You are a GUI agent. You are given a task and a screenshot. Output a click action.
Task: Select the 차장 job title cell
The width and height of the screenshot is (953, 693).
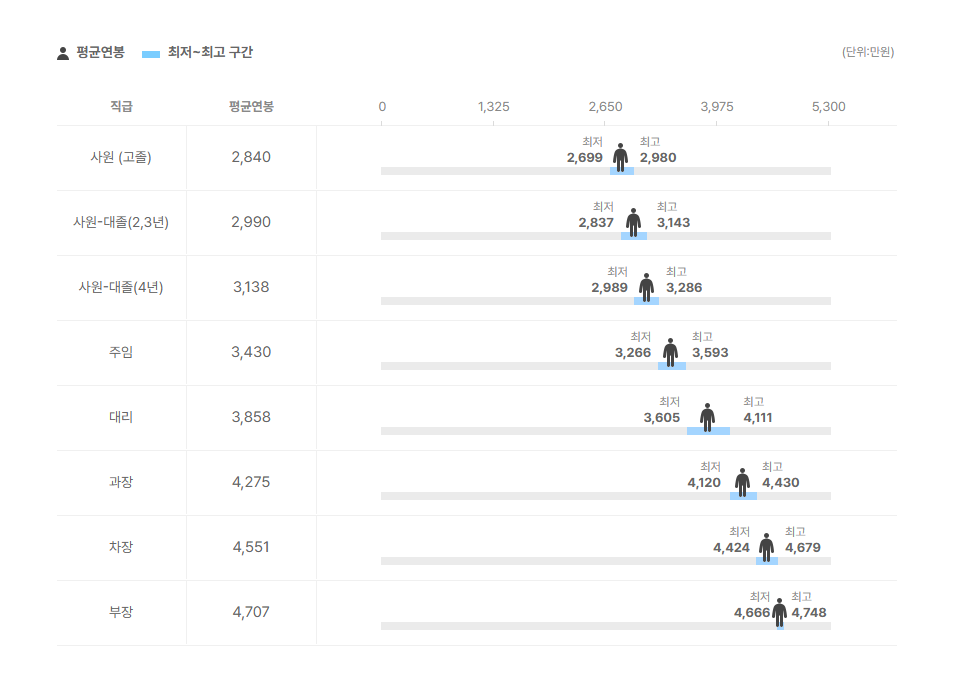coord(121,547)
